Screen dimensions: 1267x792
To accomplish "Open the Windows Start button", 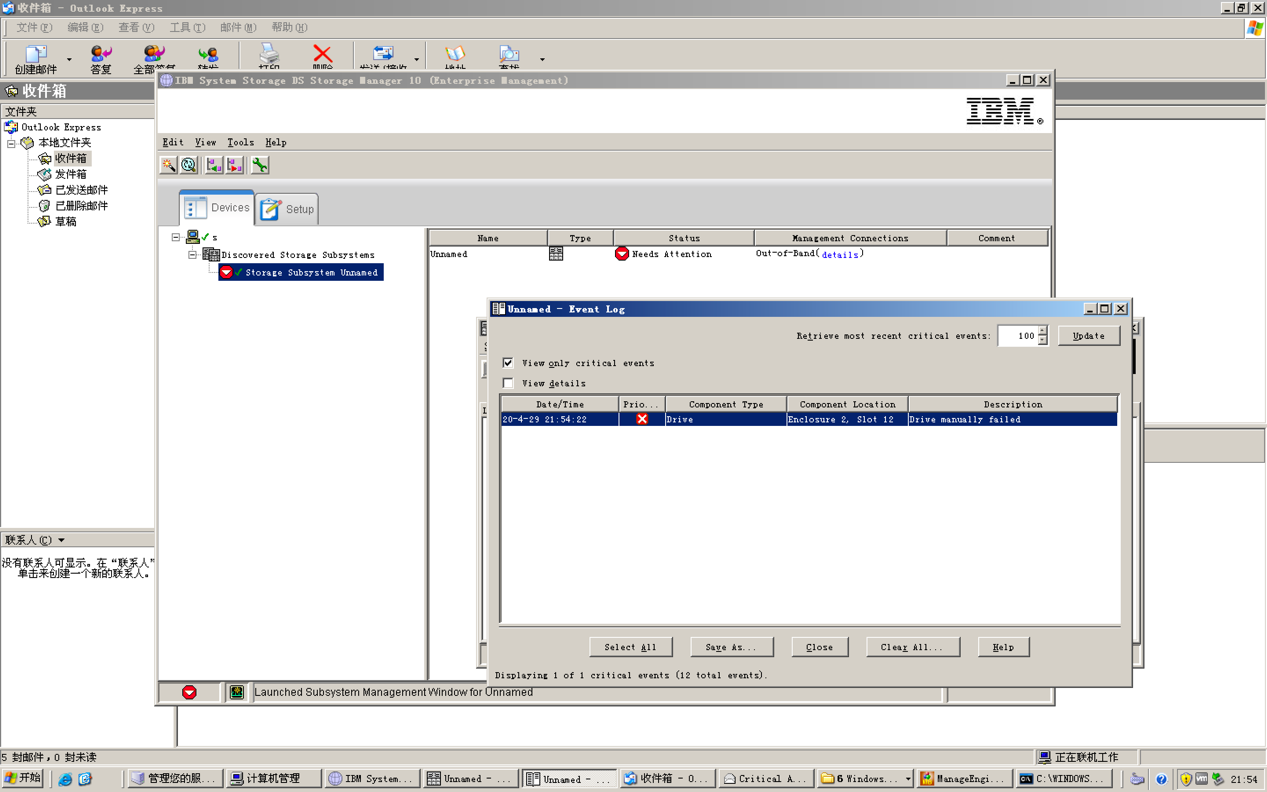I will [23, 778].
